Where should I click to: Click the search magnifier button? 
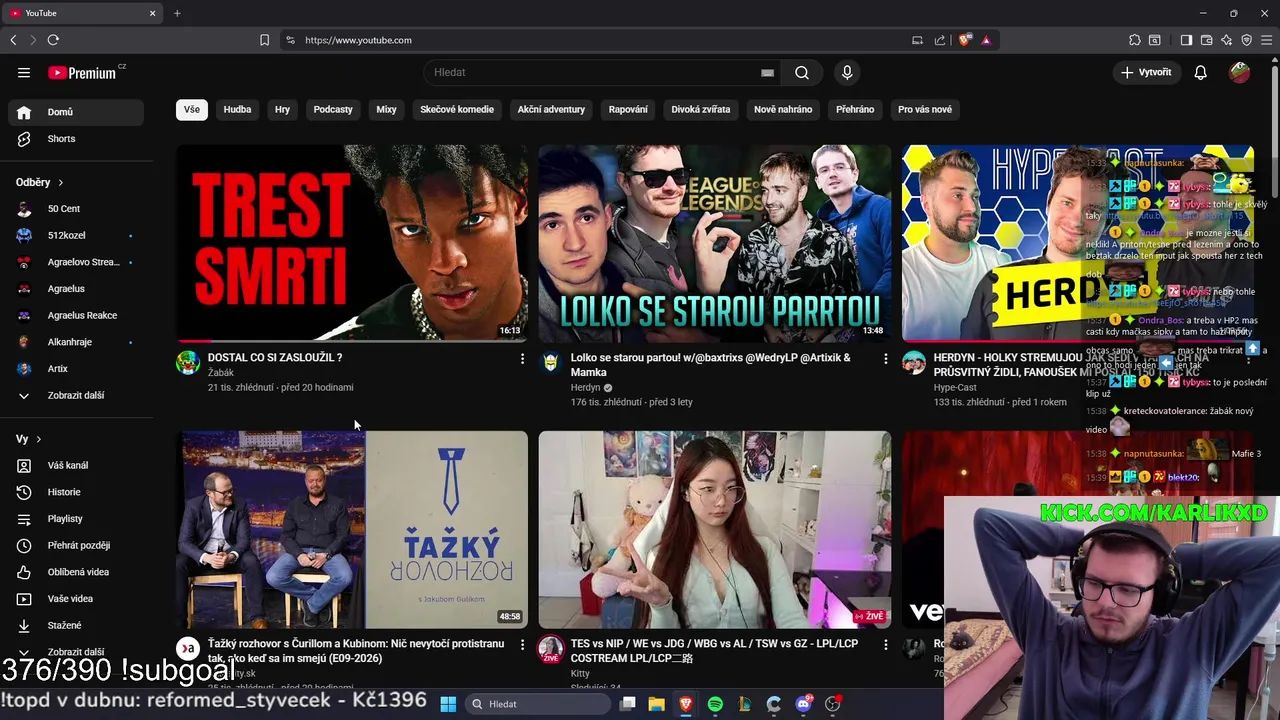point(802,72)
